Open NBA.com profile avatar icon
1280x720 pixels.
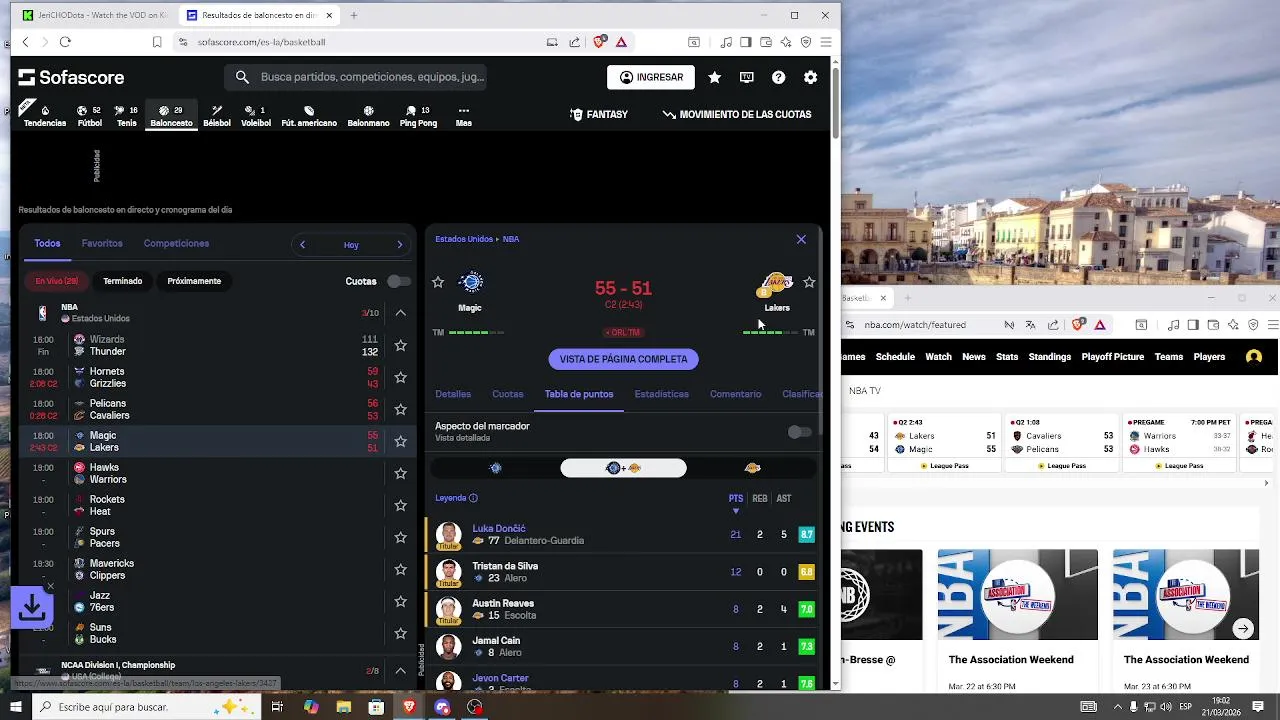click(x=1254, y=357)
